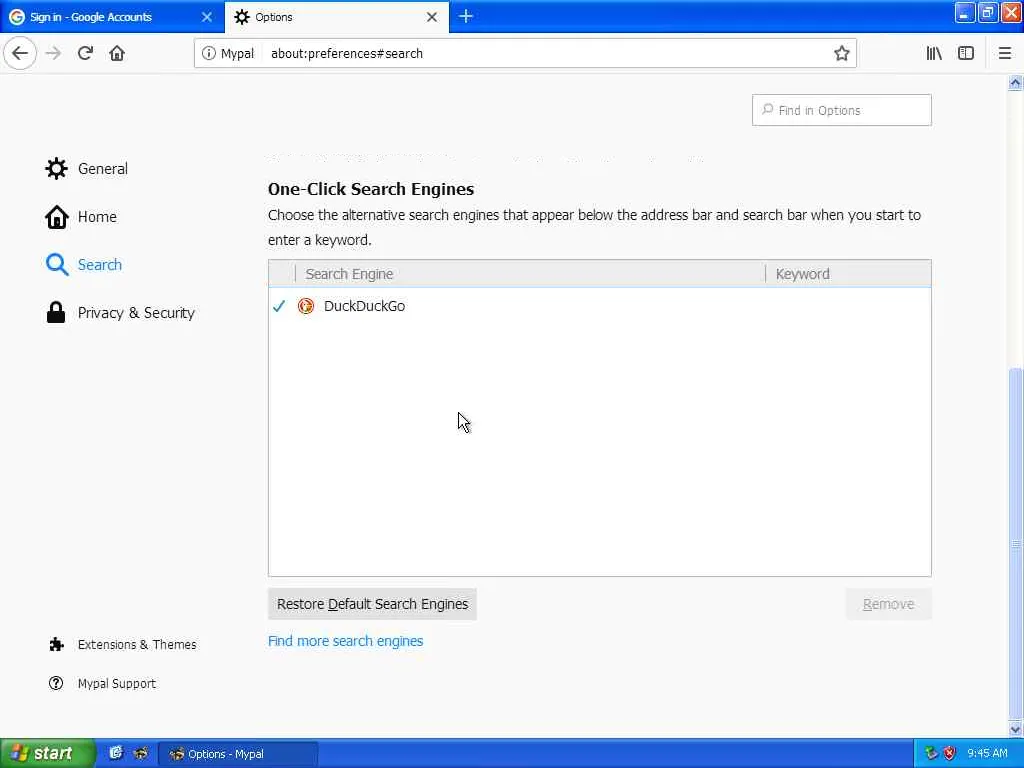Open the hamburger application menu

[x=1005, y=54]
